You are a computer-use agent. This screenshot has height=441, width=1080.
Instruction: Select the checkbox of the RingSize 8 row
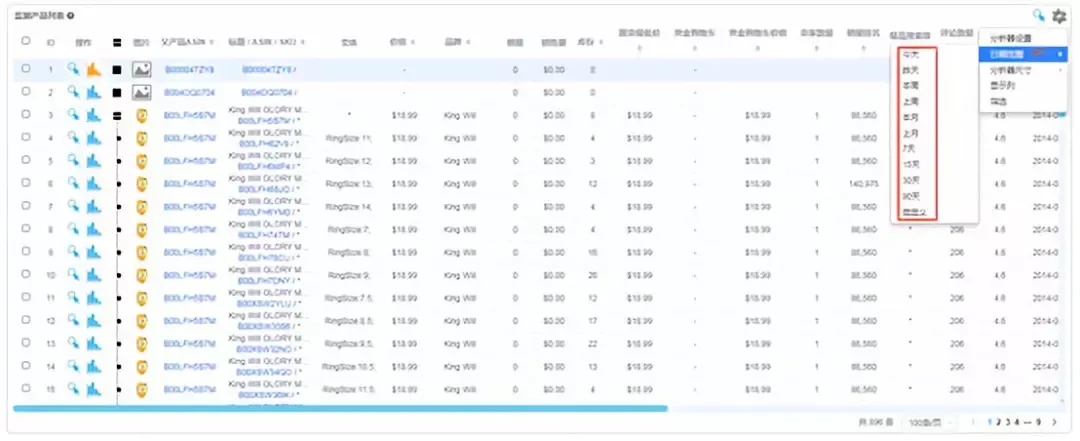25,251
